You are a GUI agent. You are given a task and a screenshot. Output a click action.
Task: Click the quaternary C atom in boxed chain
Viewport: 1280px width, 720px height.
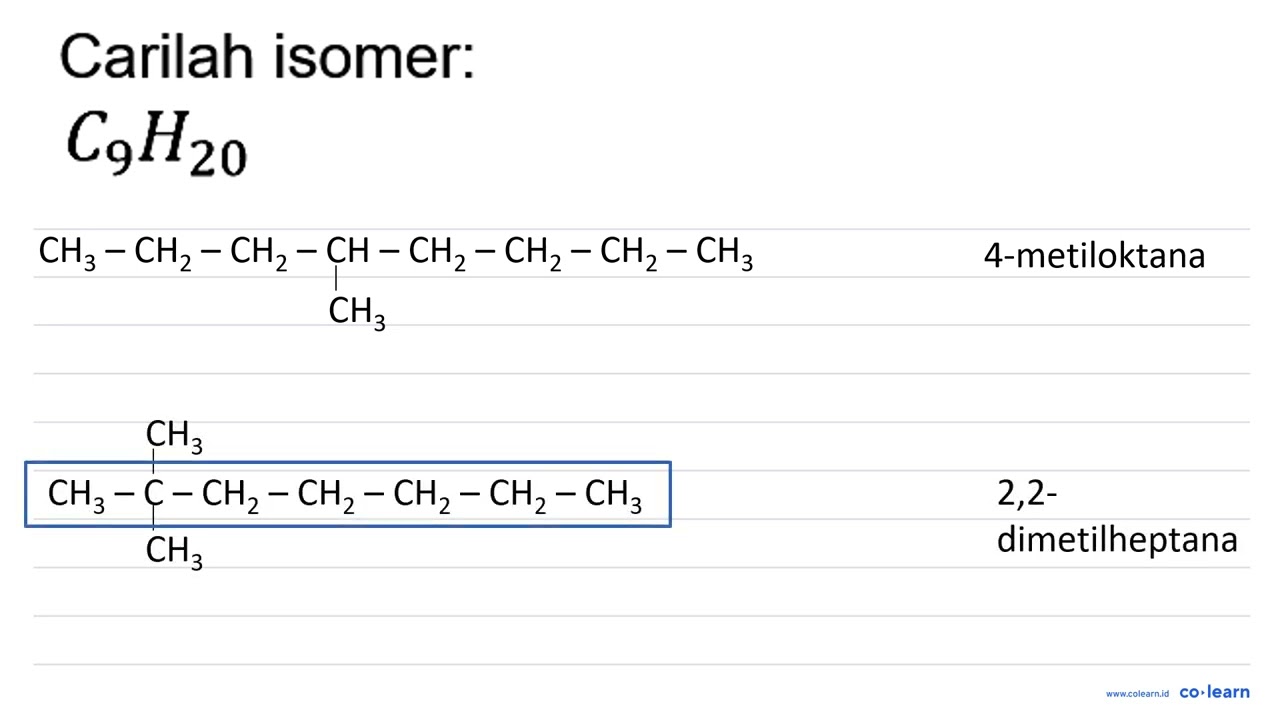(x=153, y=493)
